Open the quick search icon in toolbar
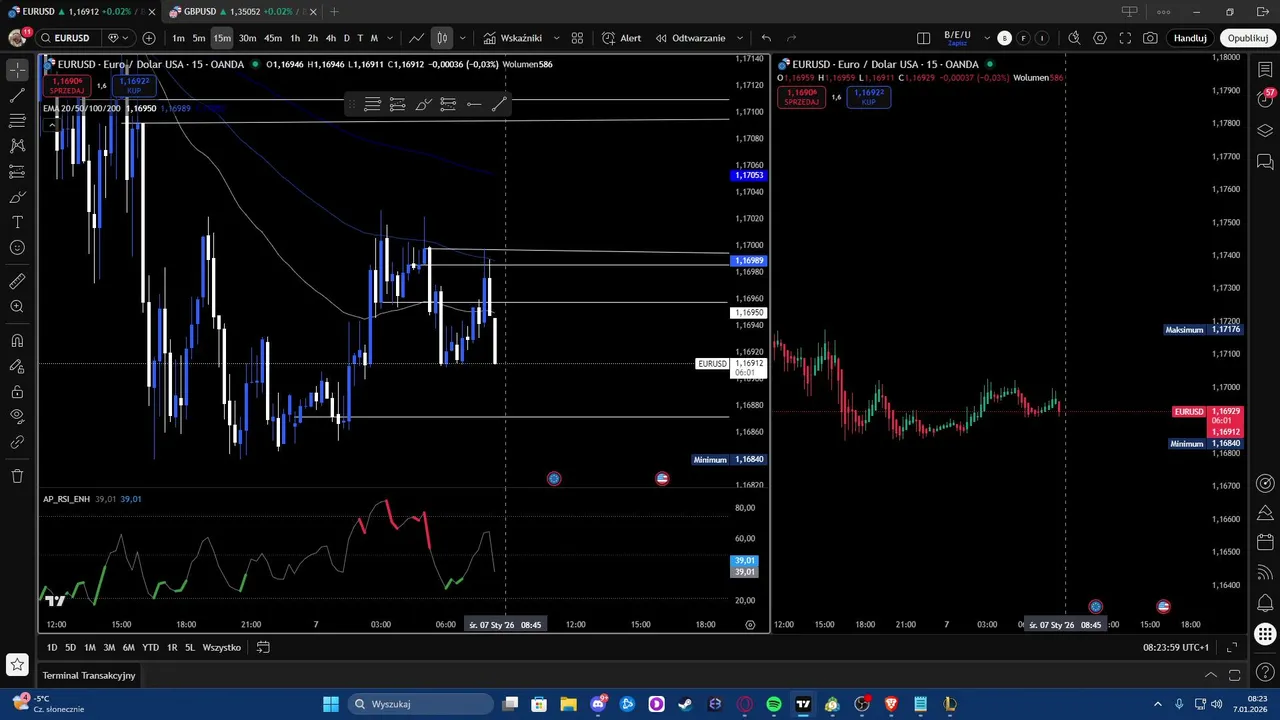Image resolution: width=1280 pixels, height=720 pixels. pyautogui.click(x=1074, y=38)
